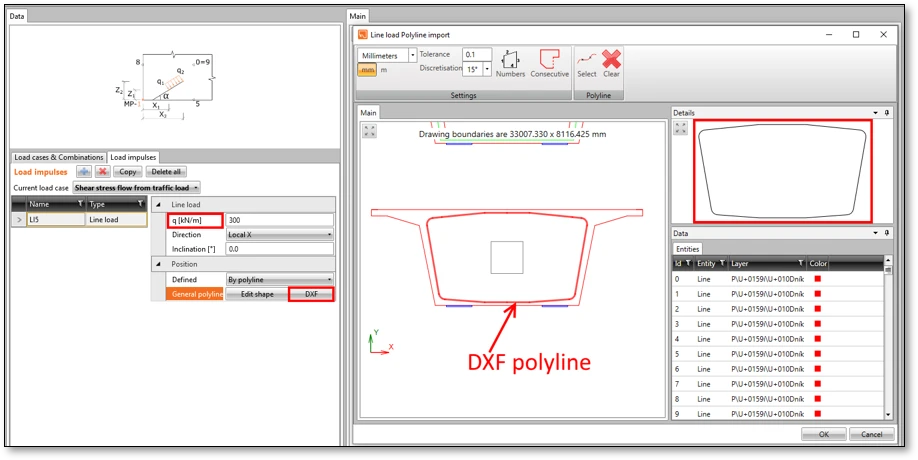
Task: Click the Numbers icon in Settings
Action: (510, 59)
